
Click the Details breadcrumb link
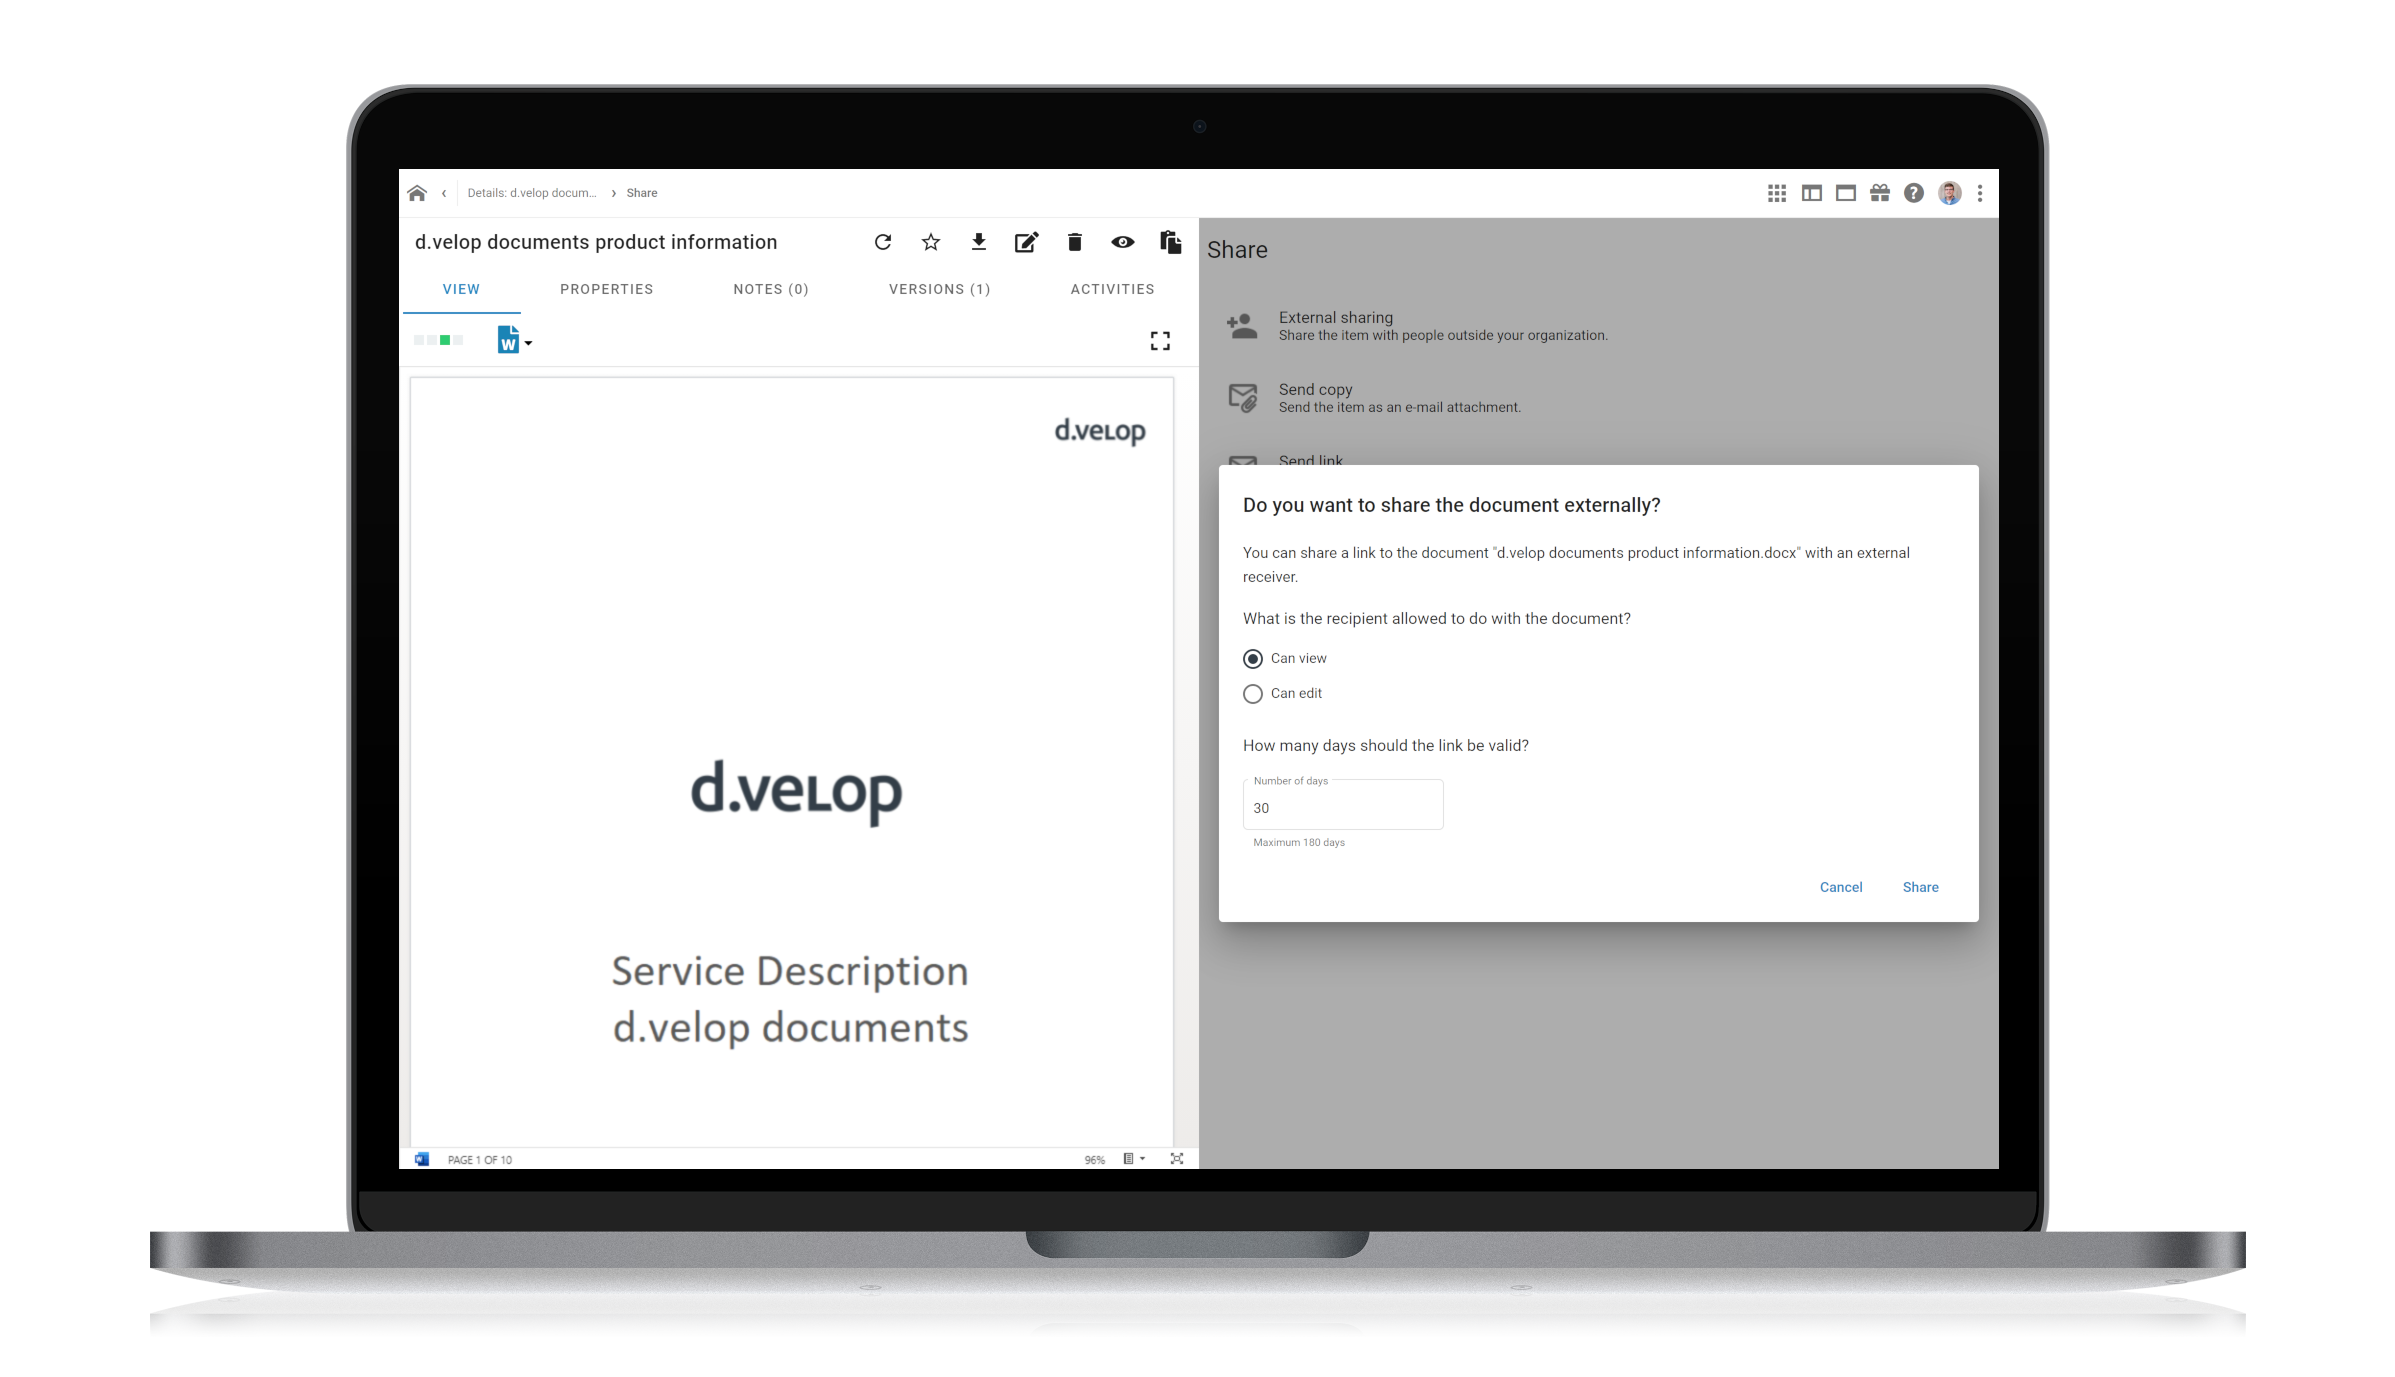[531, 193]
